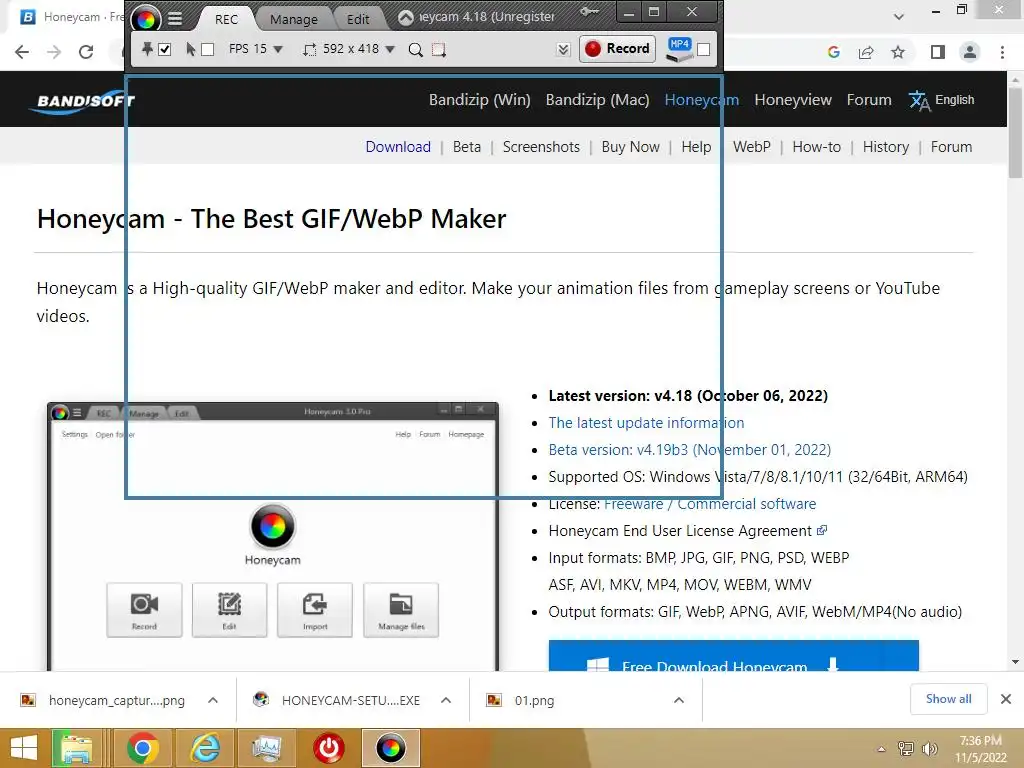Screen dimensions: 1024x768
Task: Open the 592 x 418 size dropdown
Action: point(390,50)
